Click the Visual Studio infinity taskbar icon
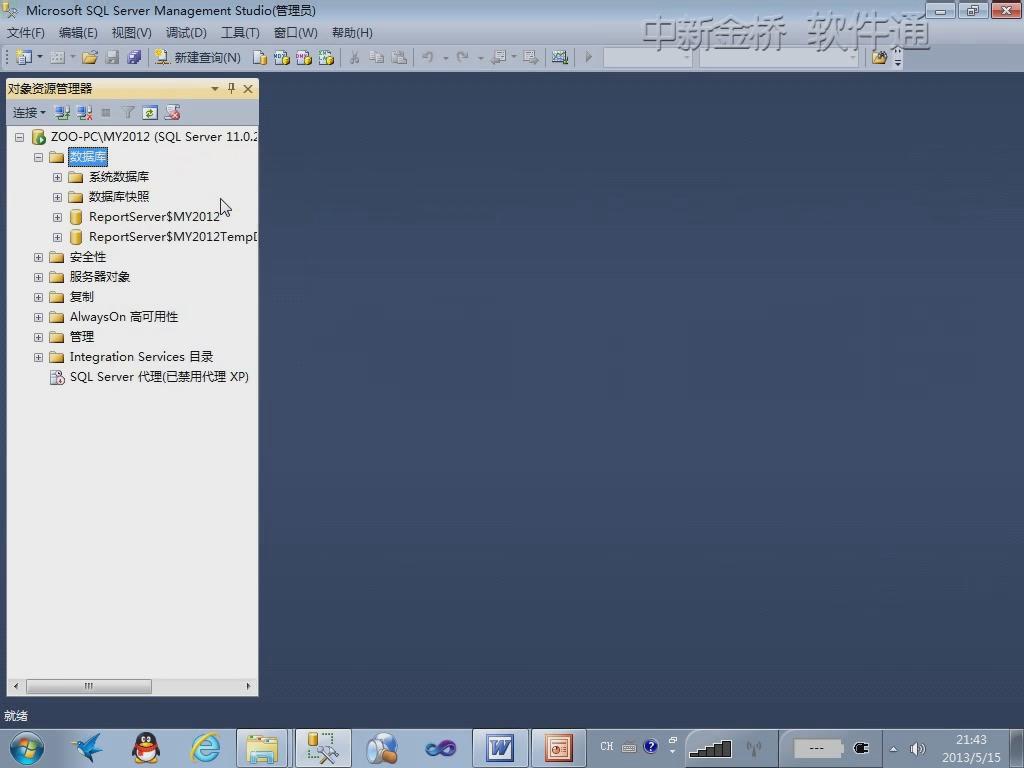 point(441,748)
